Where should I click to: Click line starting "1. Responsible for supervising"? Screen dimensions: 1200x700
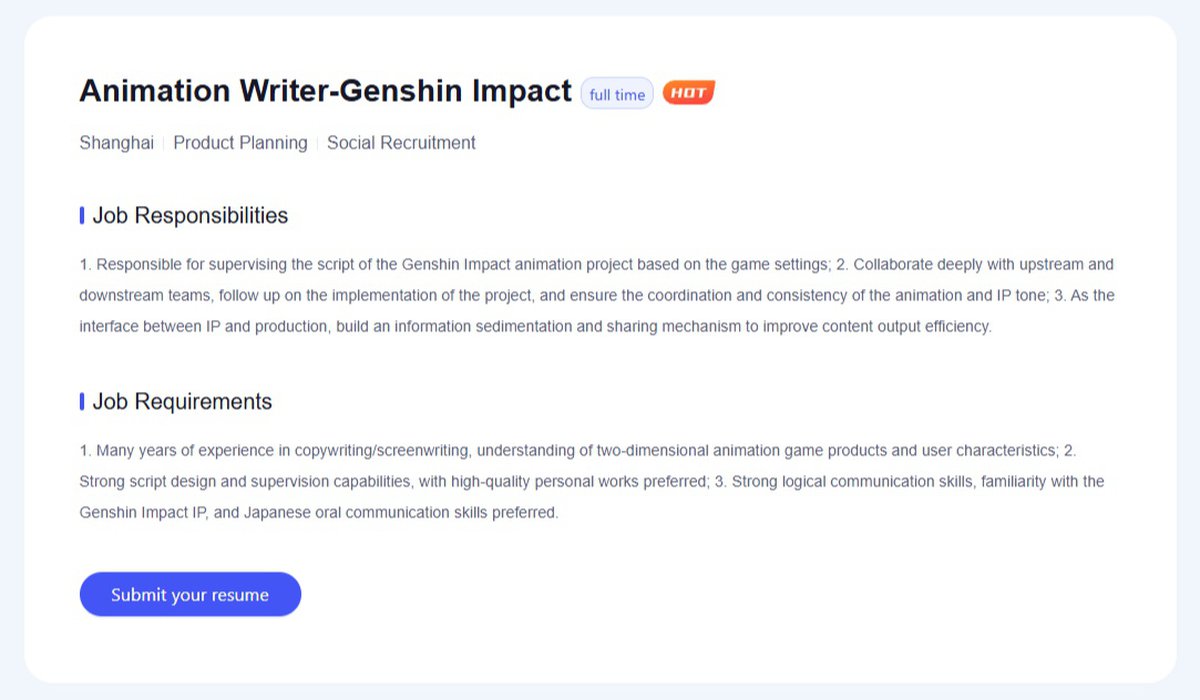pos(596,265)
